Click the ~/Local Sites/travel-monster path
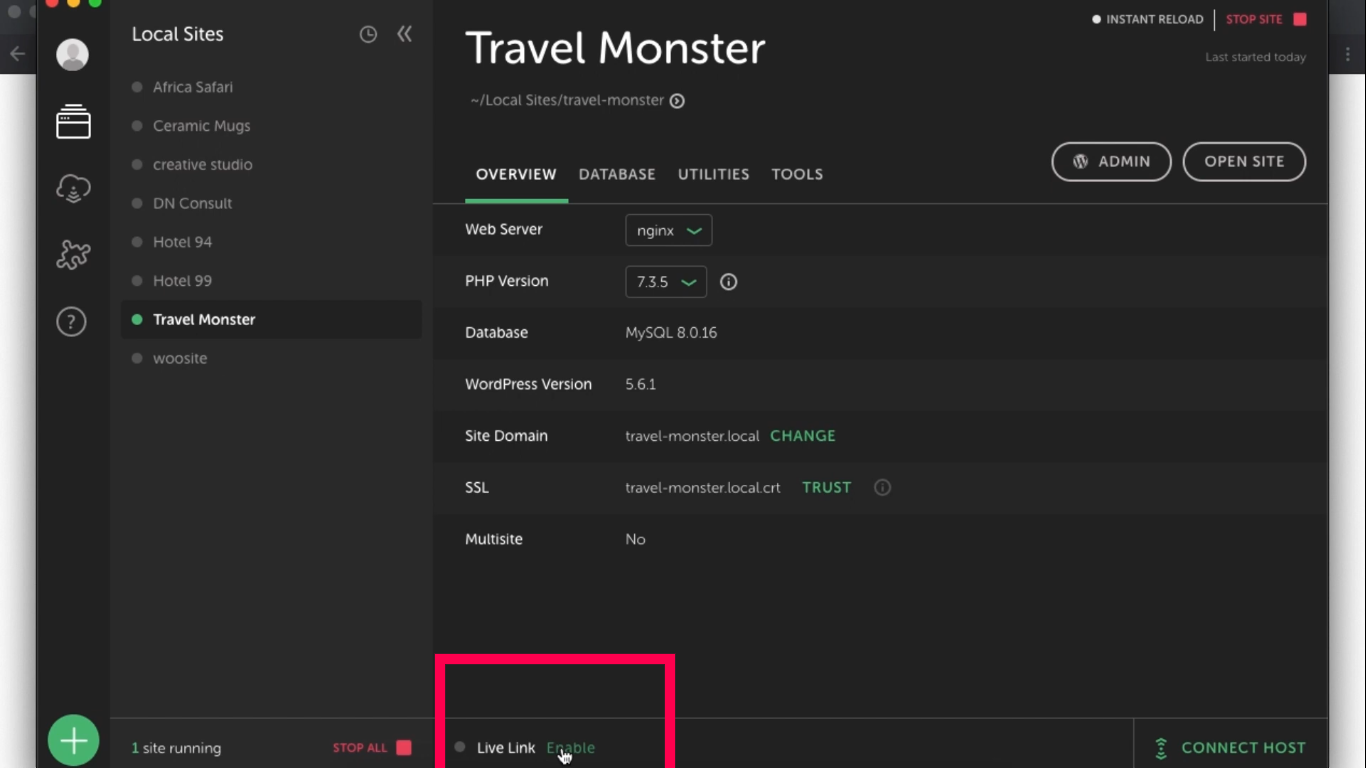The width and height of the screenshot is (1366, 768). click(567, 101)
